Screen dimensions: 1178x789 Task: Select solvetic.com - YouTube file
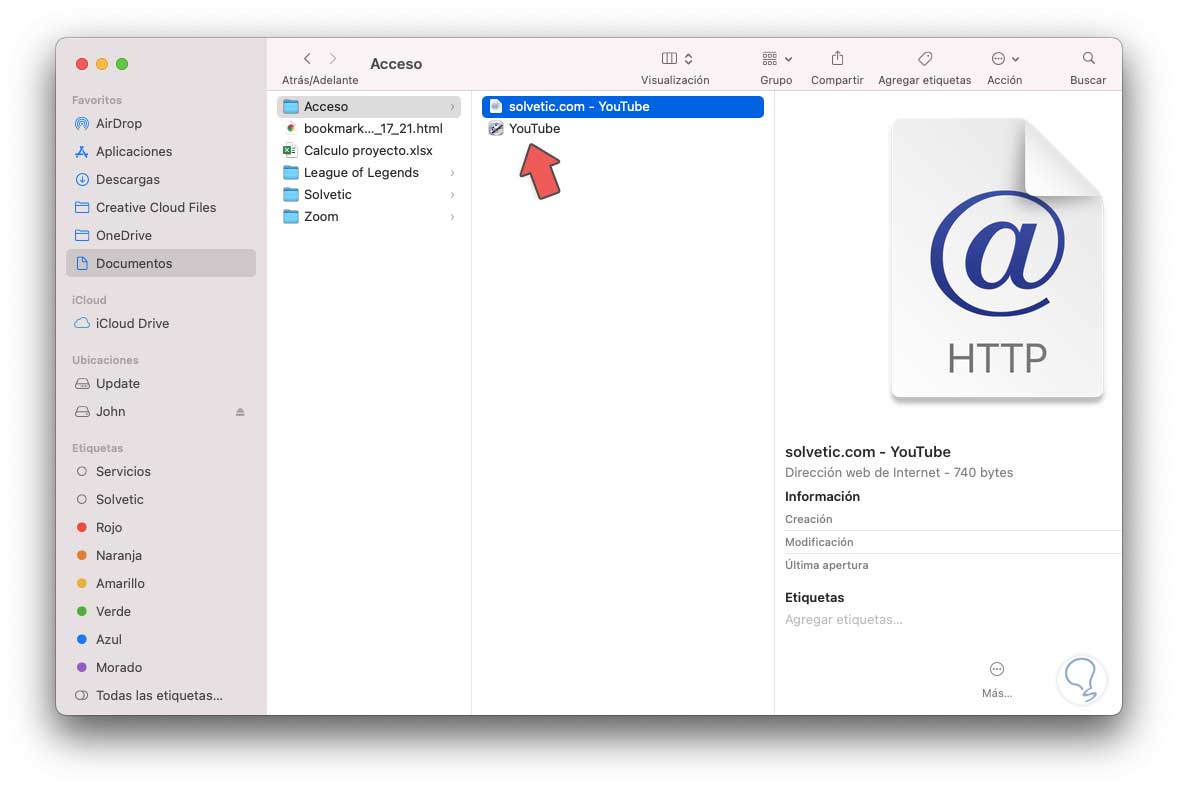(x=623, y=107)
